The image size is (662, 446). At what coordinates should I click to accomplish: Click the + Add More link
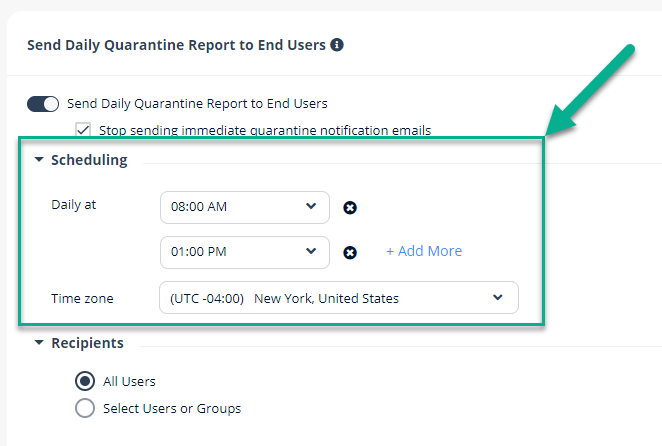424,251
